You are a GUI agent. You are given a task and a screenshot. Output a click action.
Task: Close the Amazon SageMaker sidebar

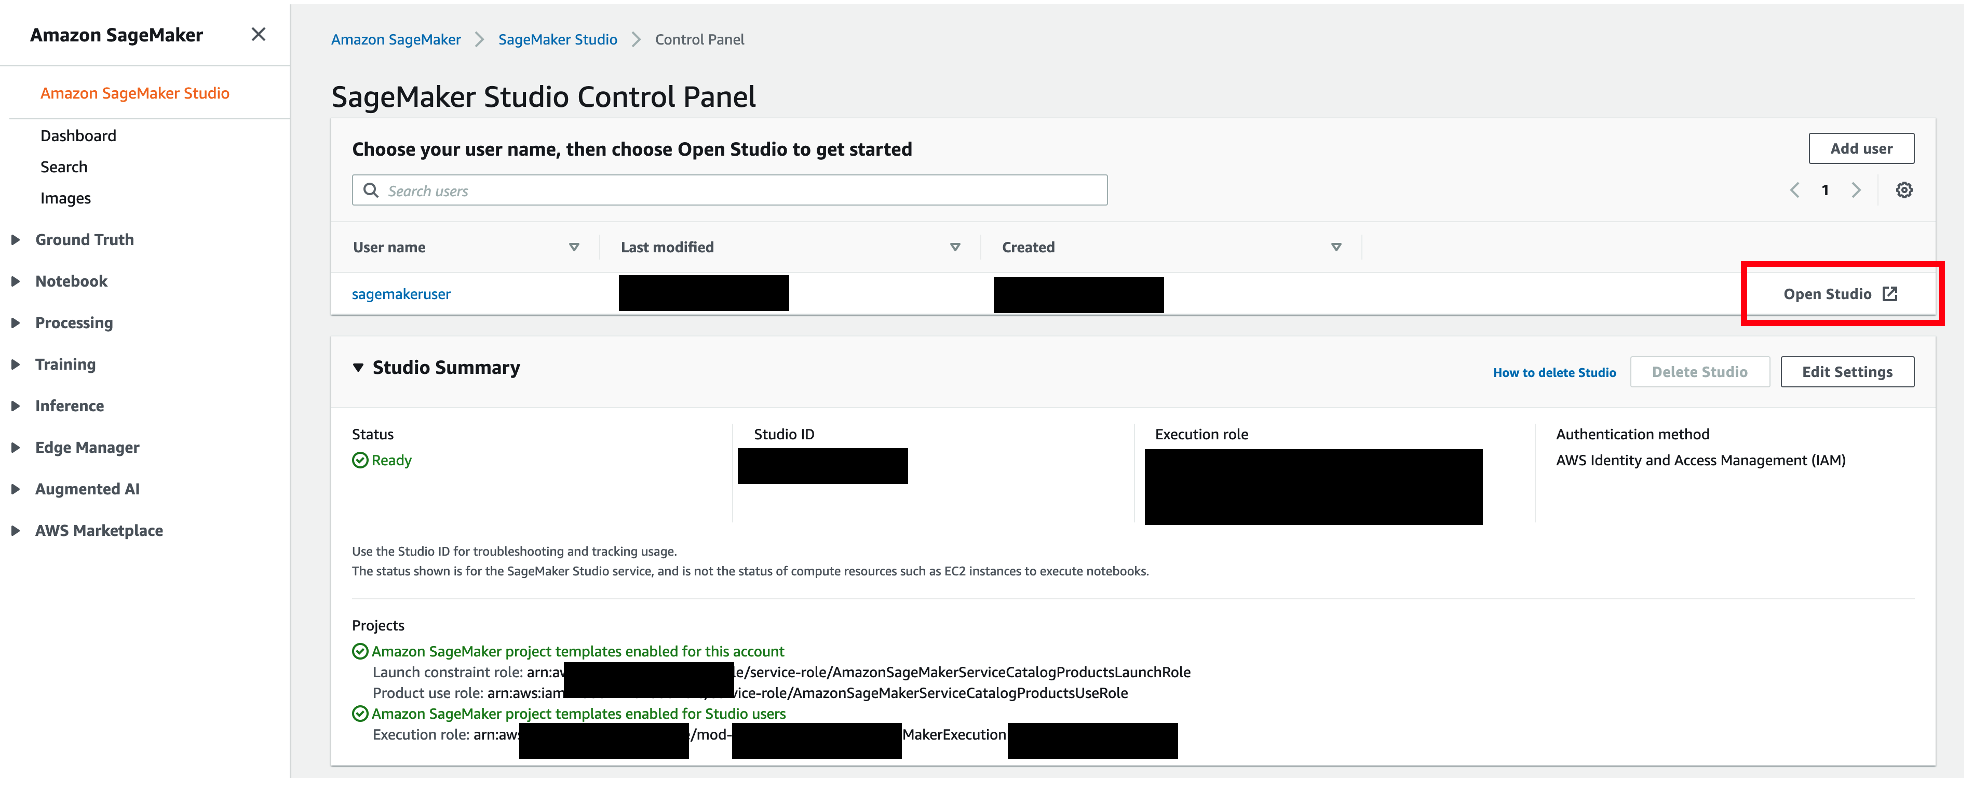point(258,34)
